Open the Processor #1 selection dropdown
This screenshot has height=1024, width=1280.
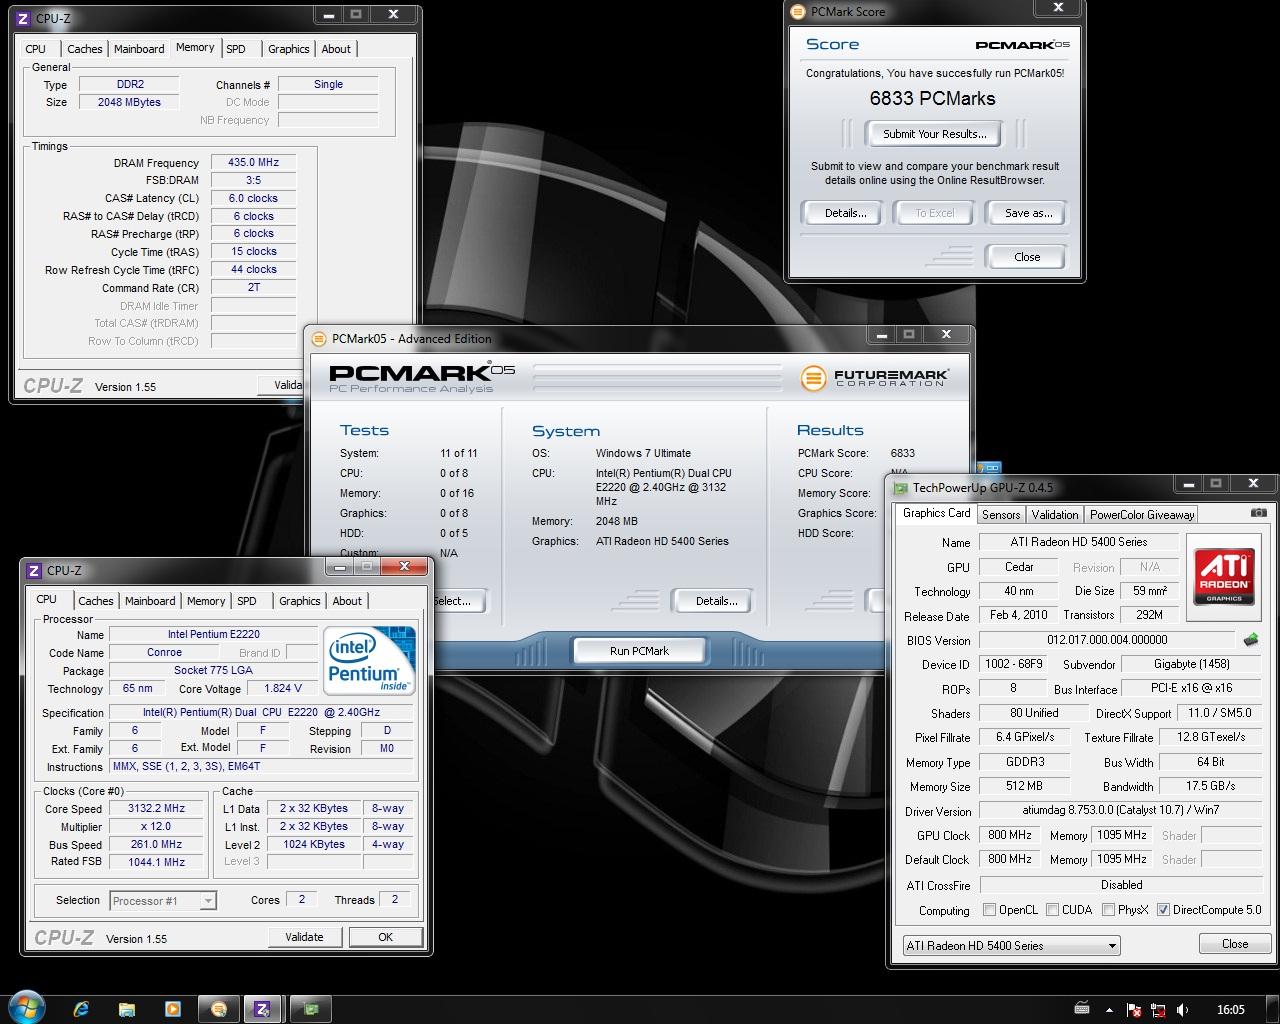coord(163,900)
